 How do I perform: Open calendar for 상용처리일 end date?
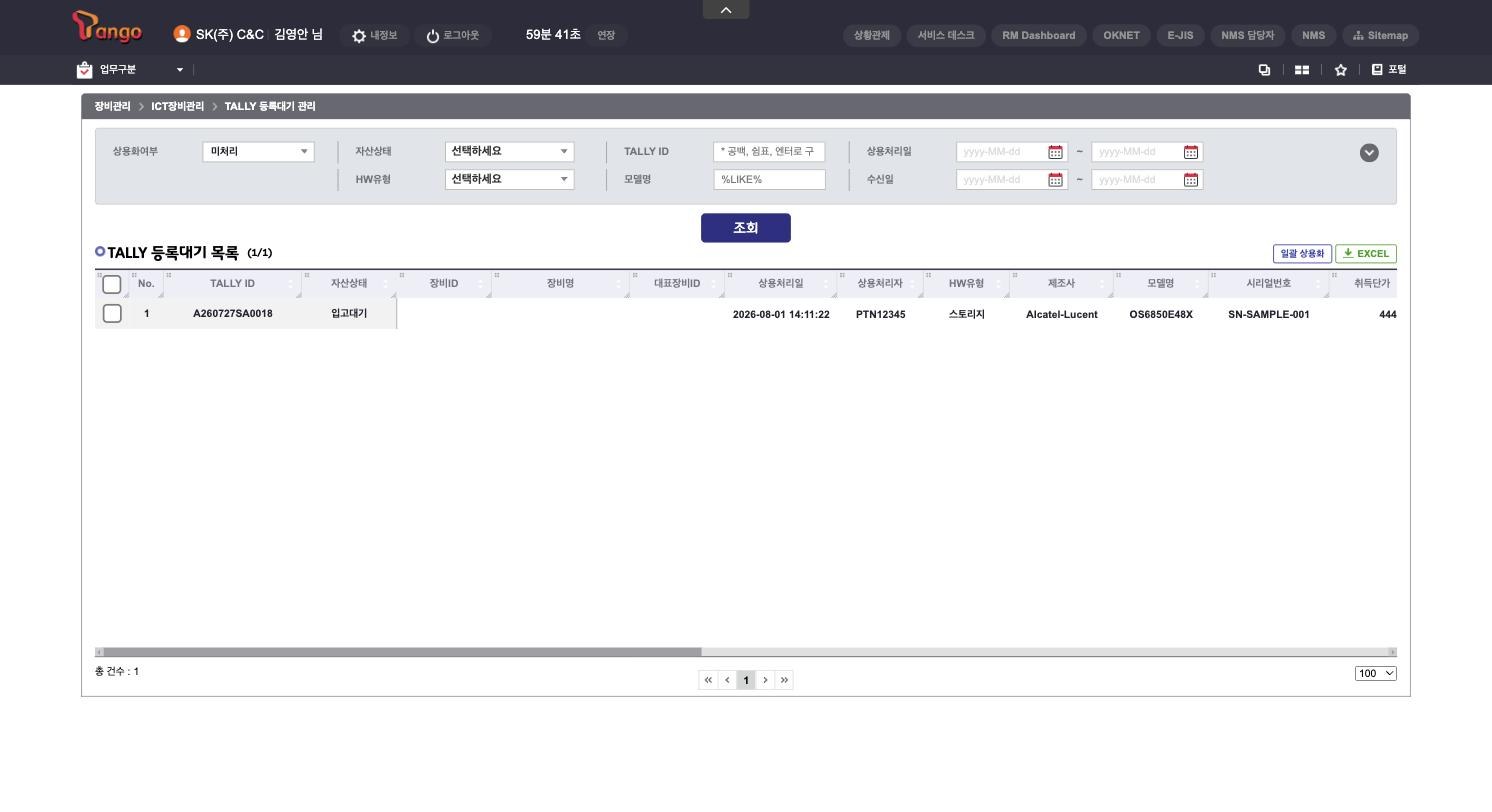point(1191,152)
